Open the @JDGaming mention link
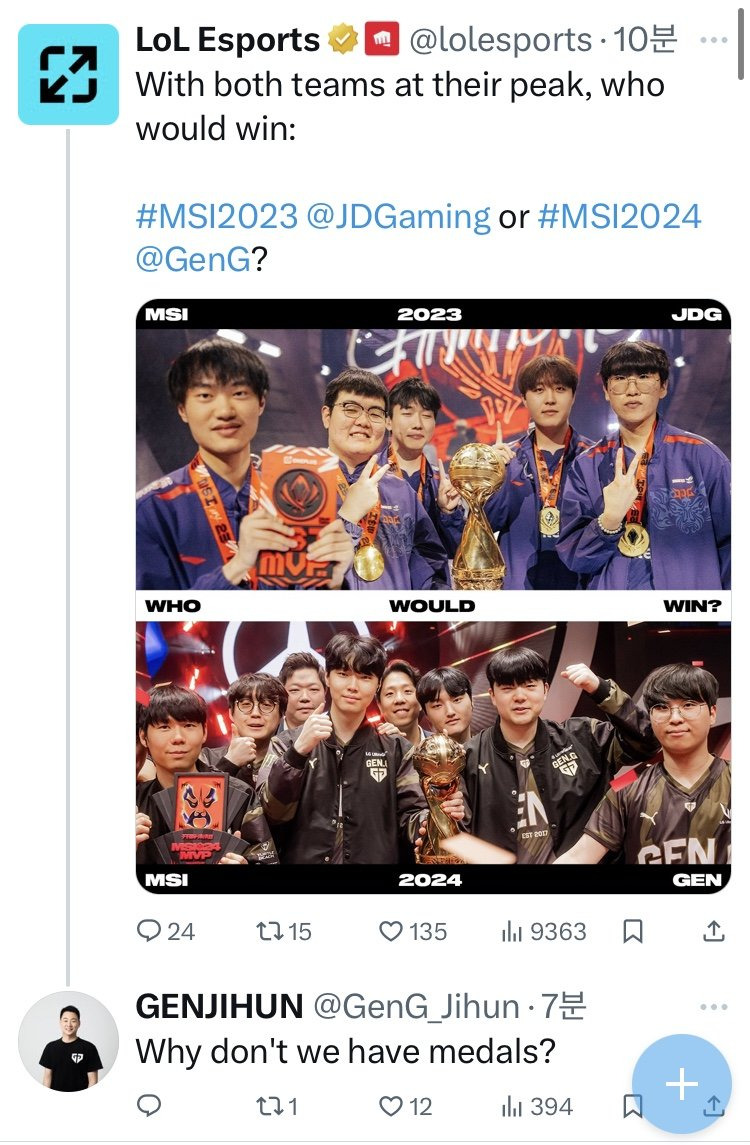Image resolution: width=750 pixels, height=1145 pixels. [398, 218]
